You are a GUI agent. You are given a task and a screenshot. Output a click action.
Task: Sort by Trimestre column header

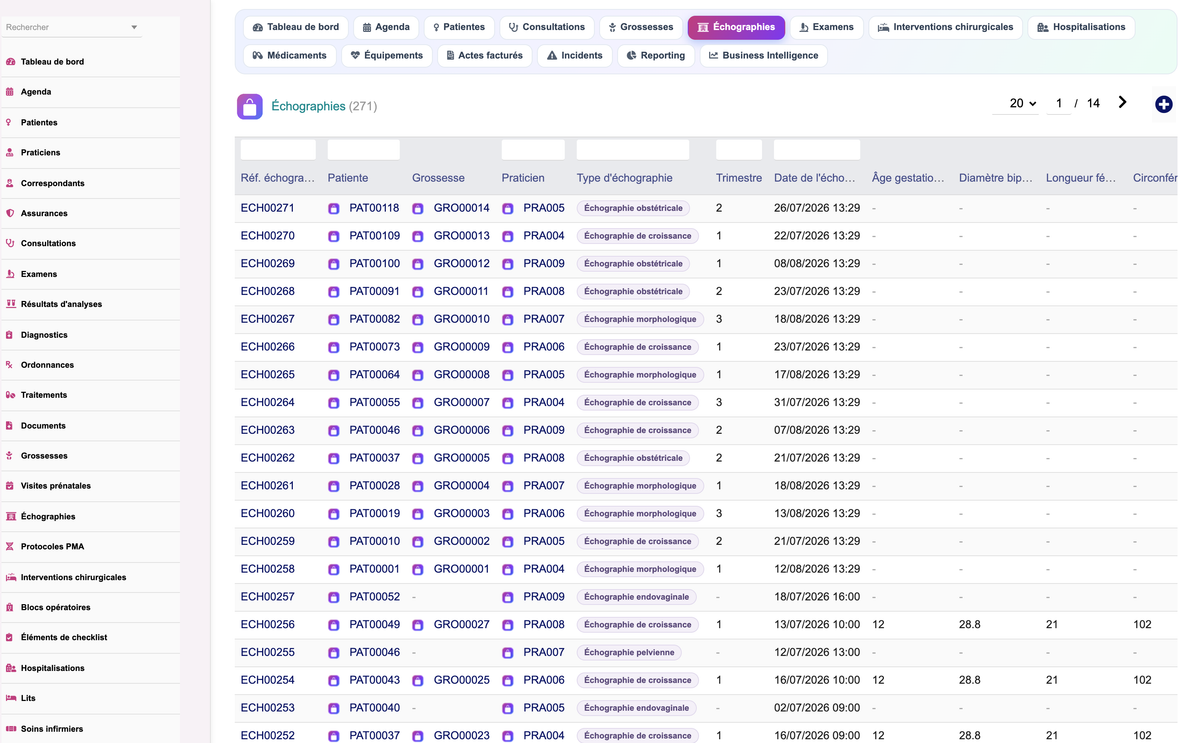(x=739, y=178)
